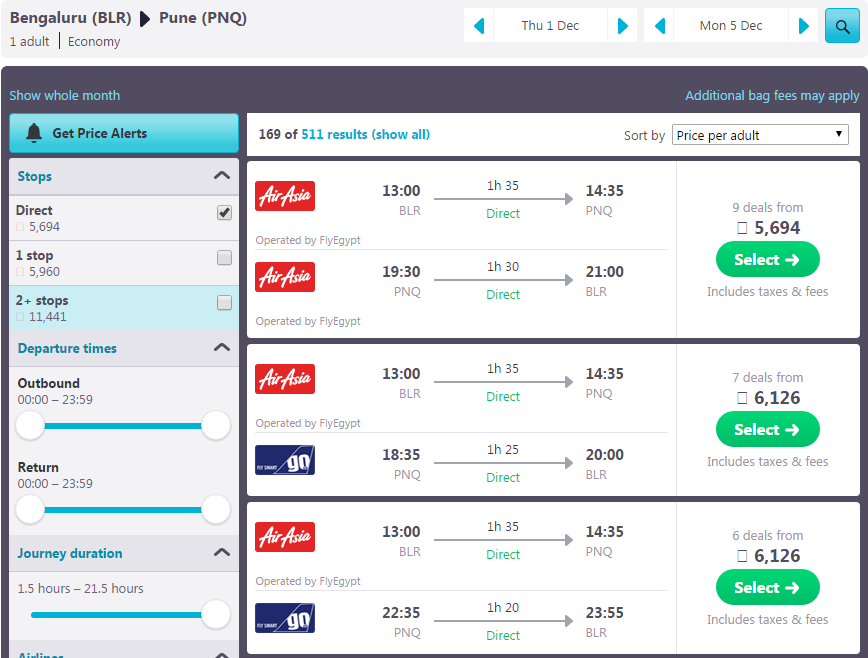Viewport: 868px width, 658px height.
Task: Go to previous day before Mon 5 Dec
Action: [x=659, y=25]
